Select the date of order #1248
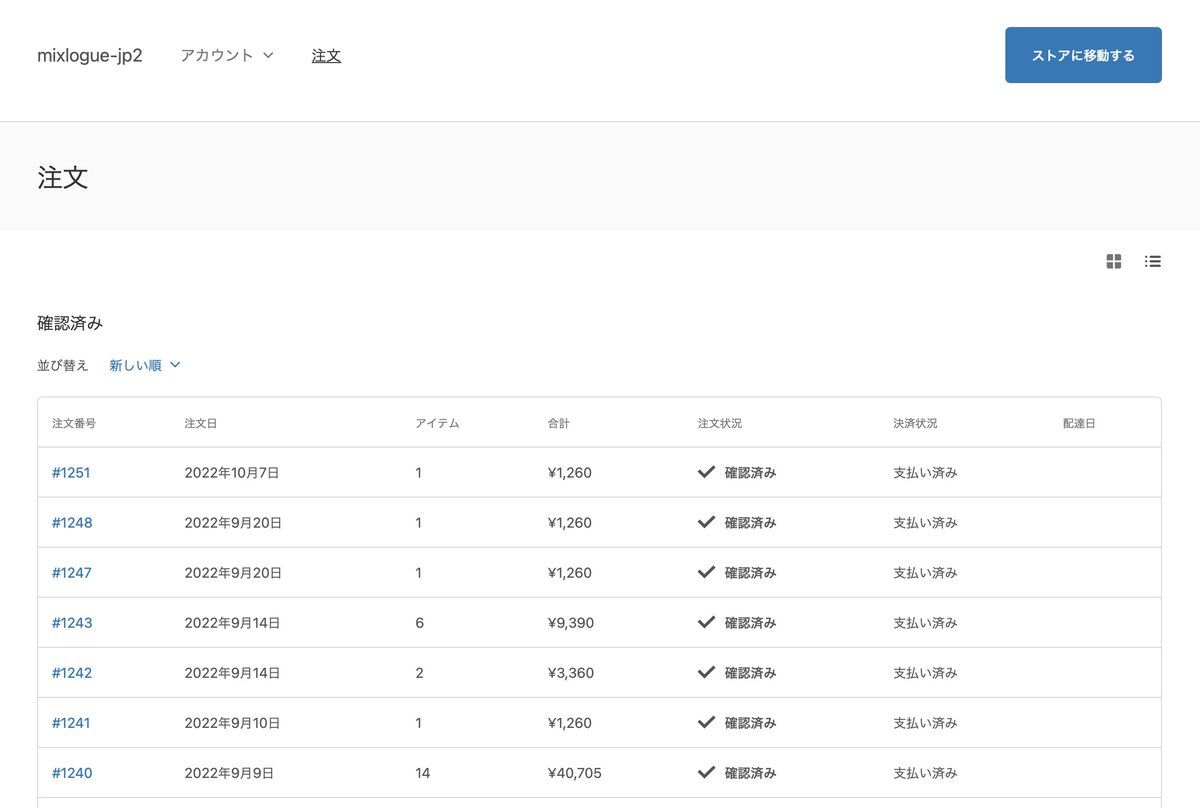 pos(233,522)
